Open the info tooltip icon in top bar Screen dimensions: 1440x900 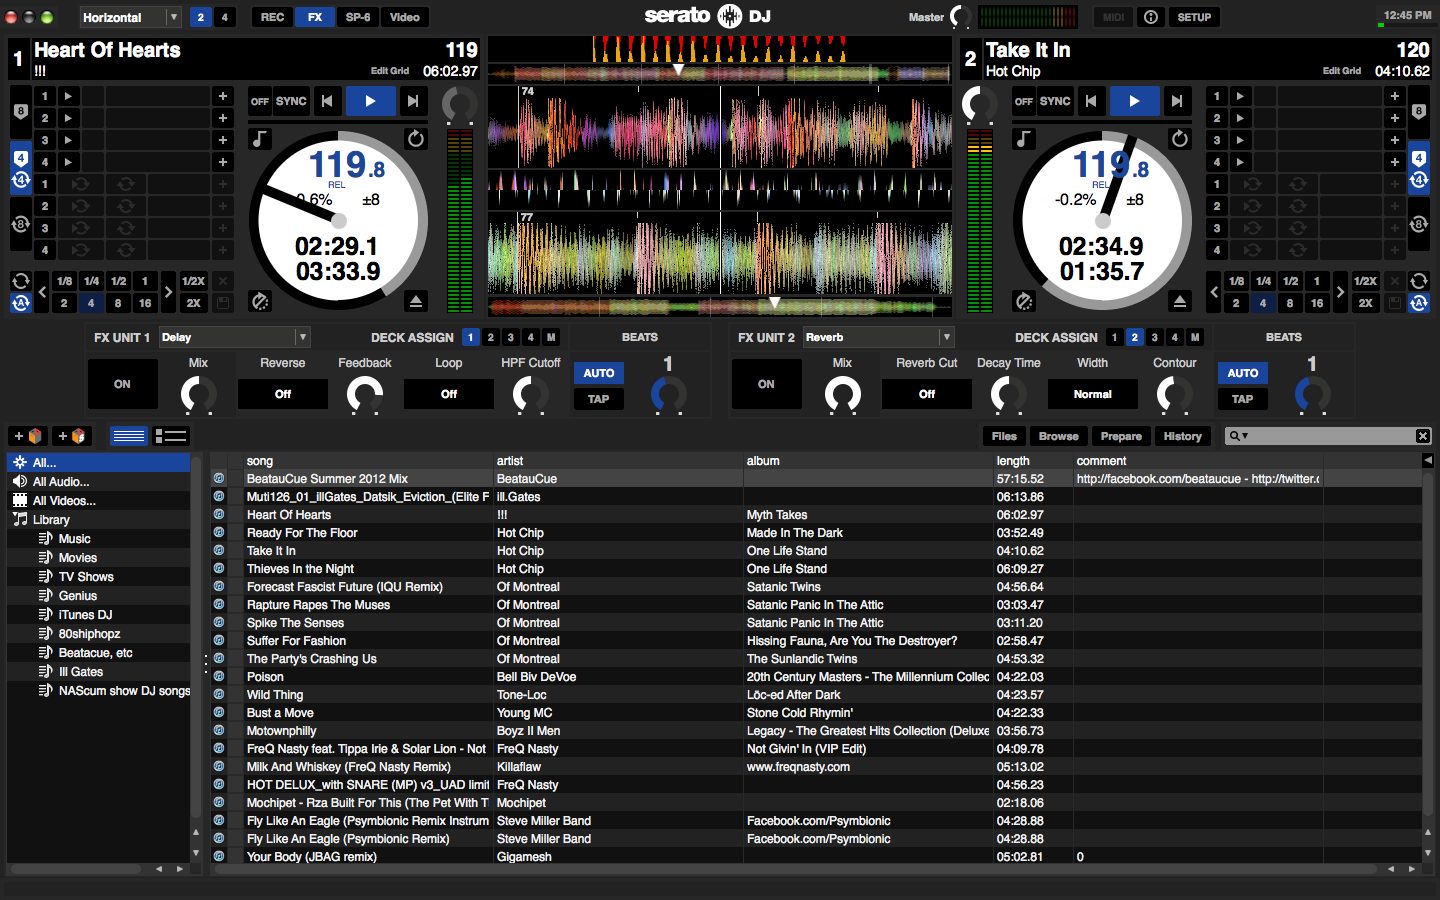coord(1151,17)
